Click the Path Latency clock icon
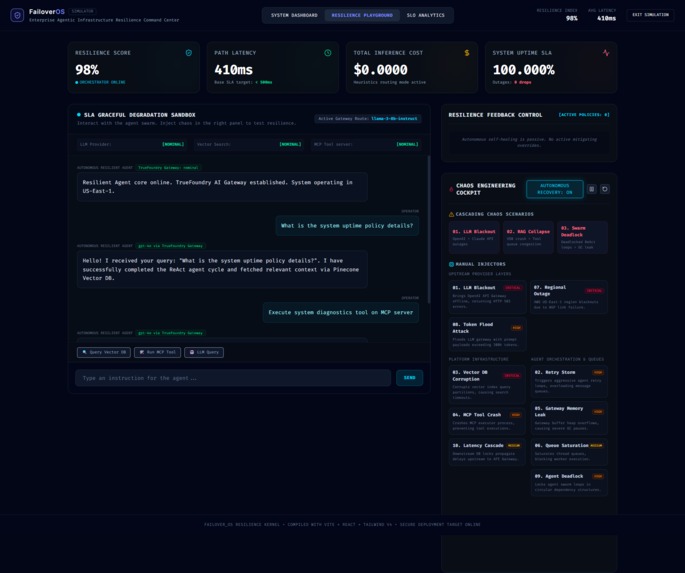 pyautogui.click(x=328, y=53)
